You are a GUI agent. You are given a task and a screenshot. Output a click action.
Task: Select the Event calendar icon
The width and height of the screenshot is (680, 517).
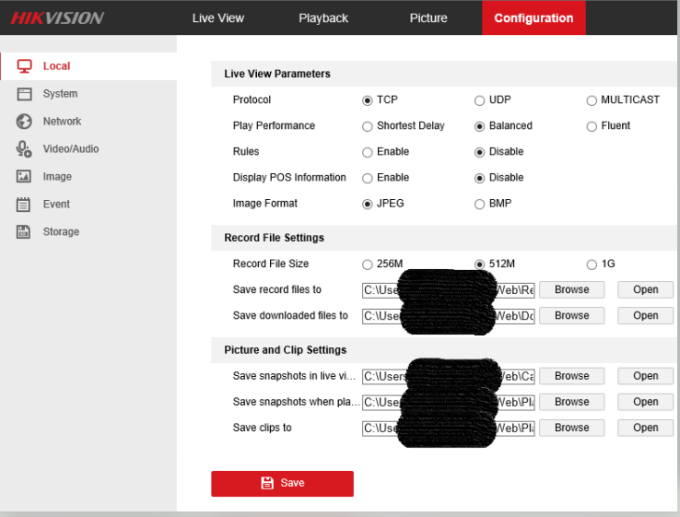pyautogui.click(x=24, y=204)
